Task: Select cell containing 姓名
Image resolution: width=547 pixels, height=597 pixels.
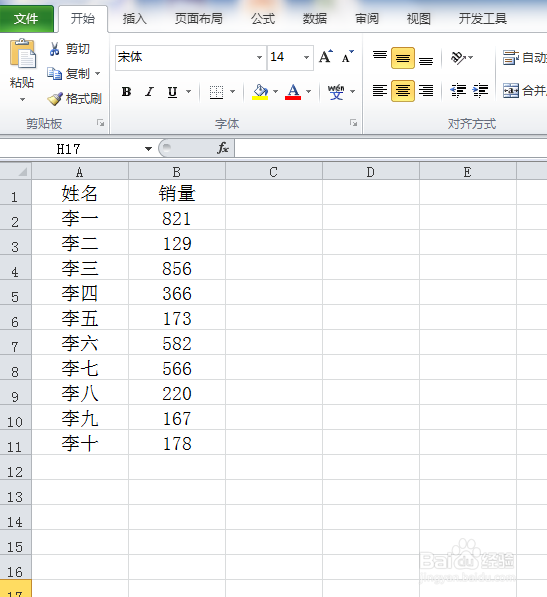Action: click(x=80, y=193)
